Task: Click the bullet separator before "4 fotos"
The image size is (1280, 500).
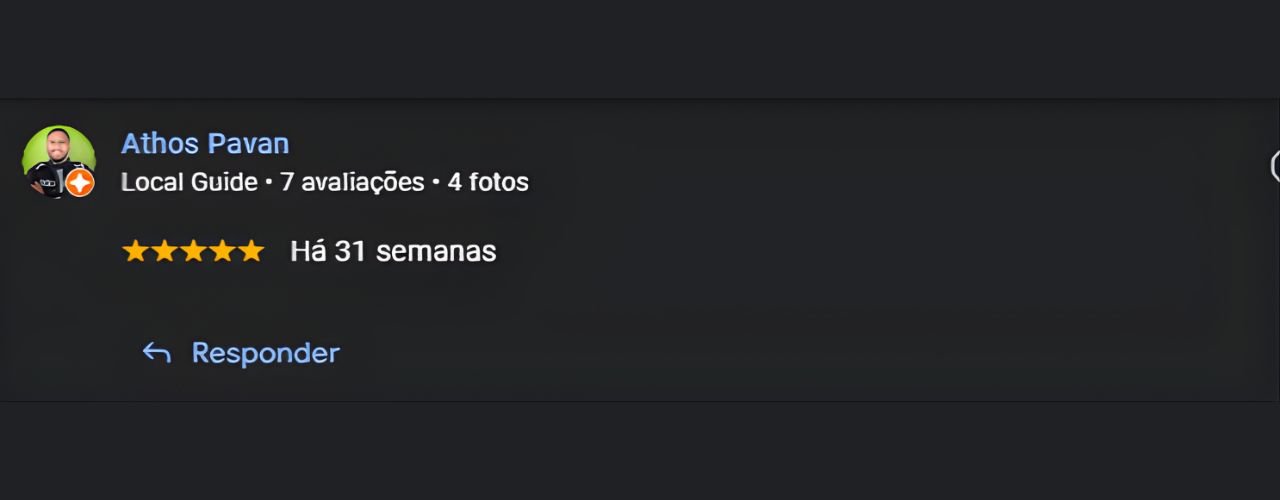Action: pos(436,183)
